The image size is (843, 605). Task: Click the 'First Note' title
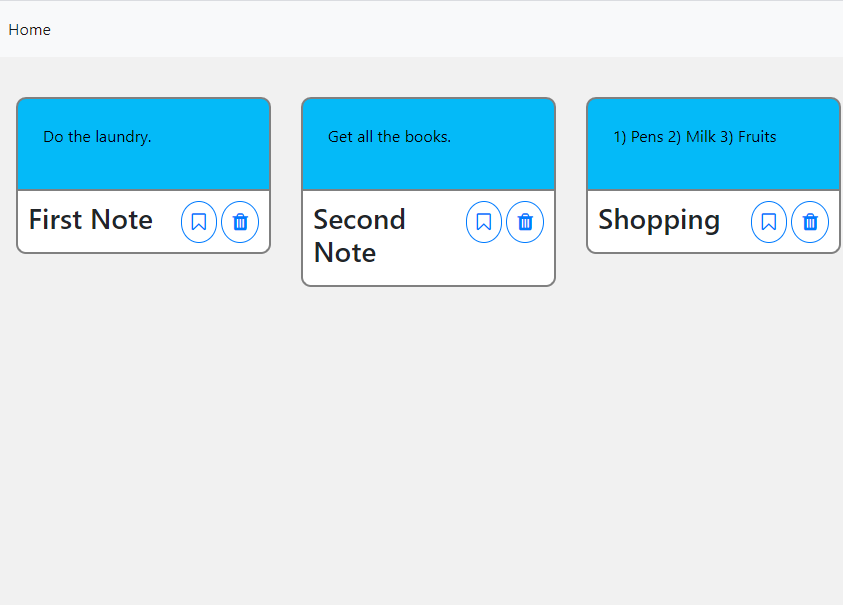point(91,219)
